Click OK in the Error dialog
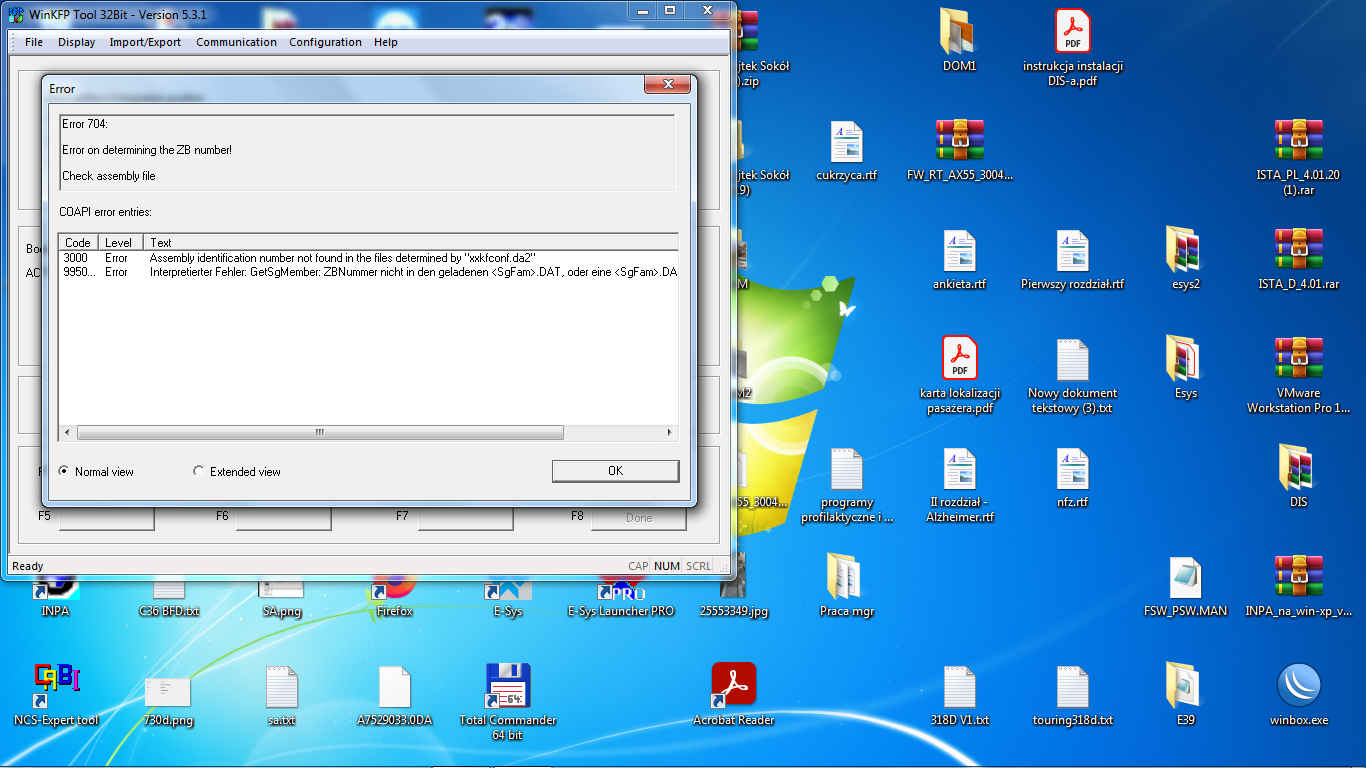1366x768 pixels. pyautogui.click(x=615, y=471)
